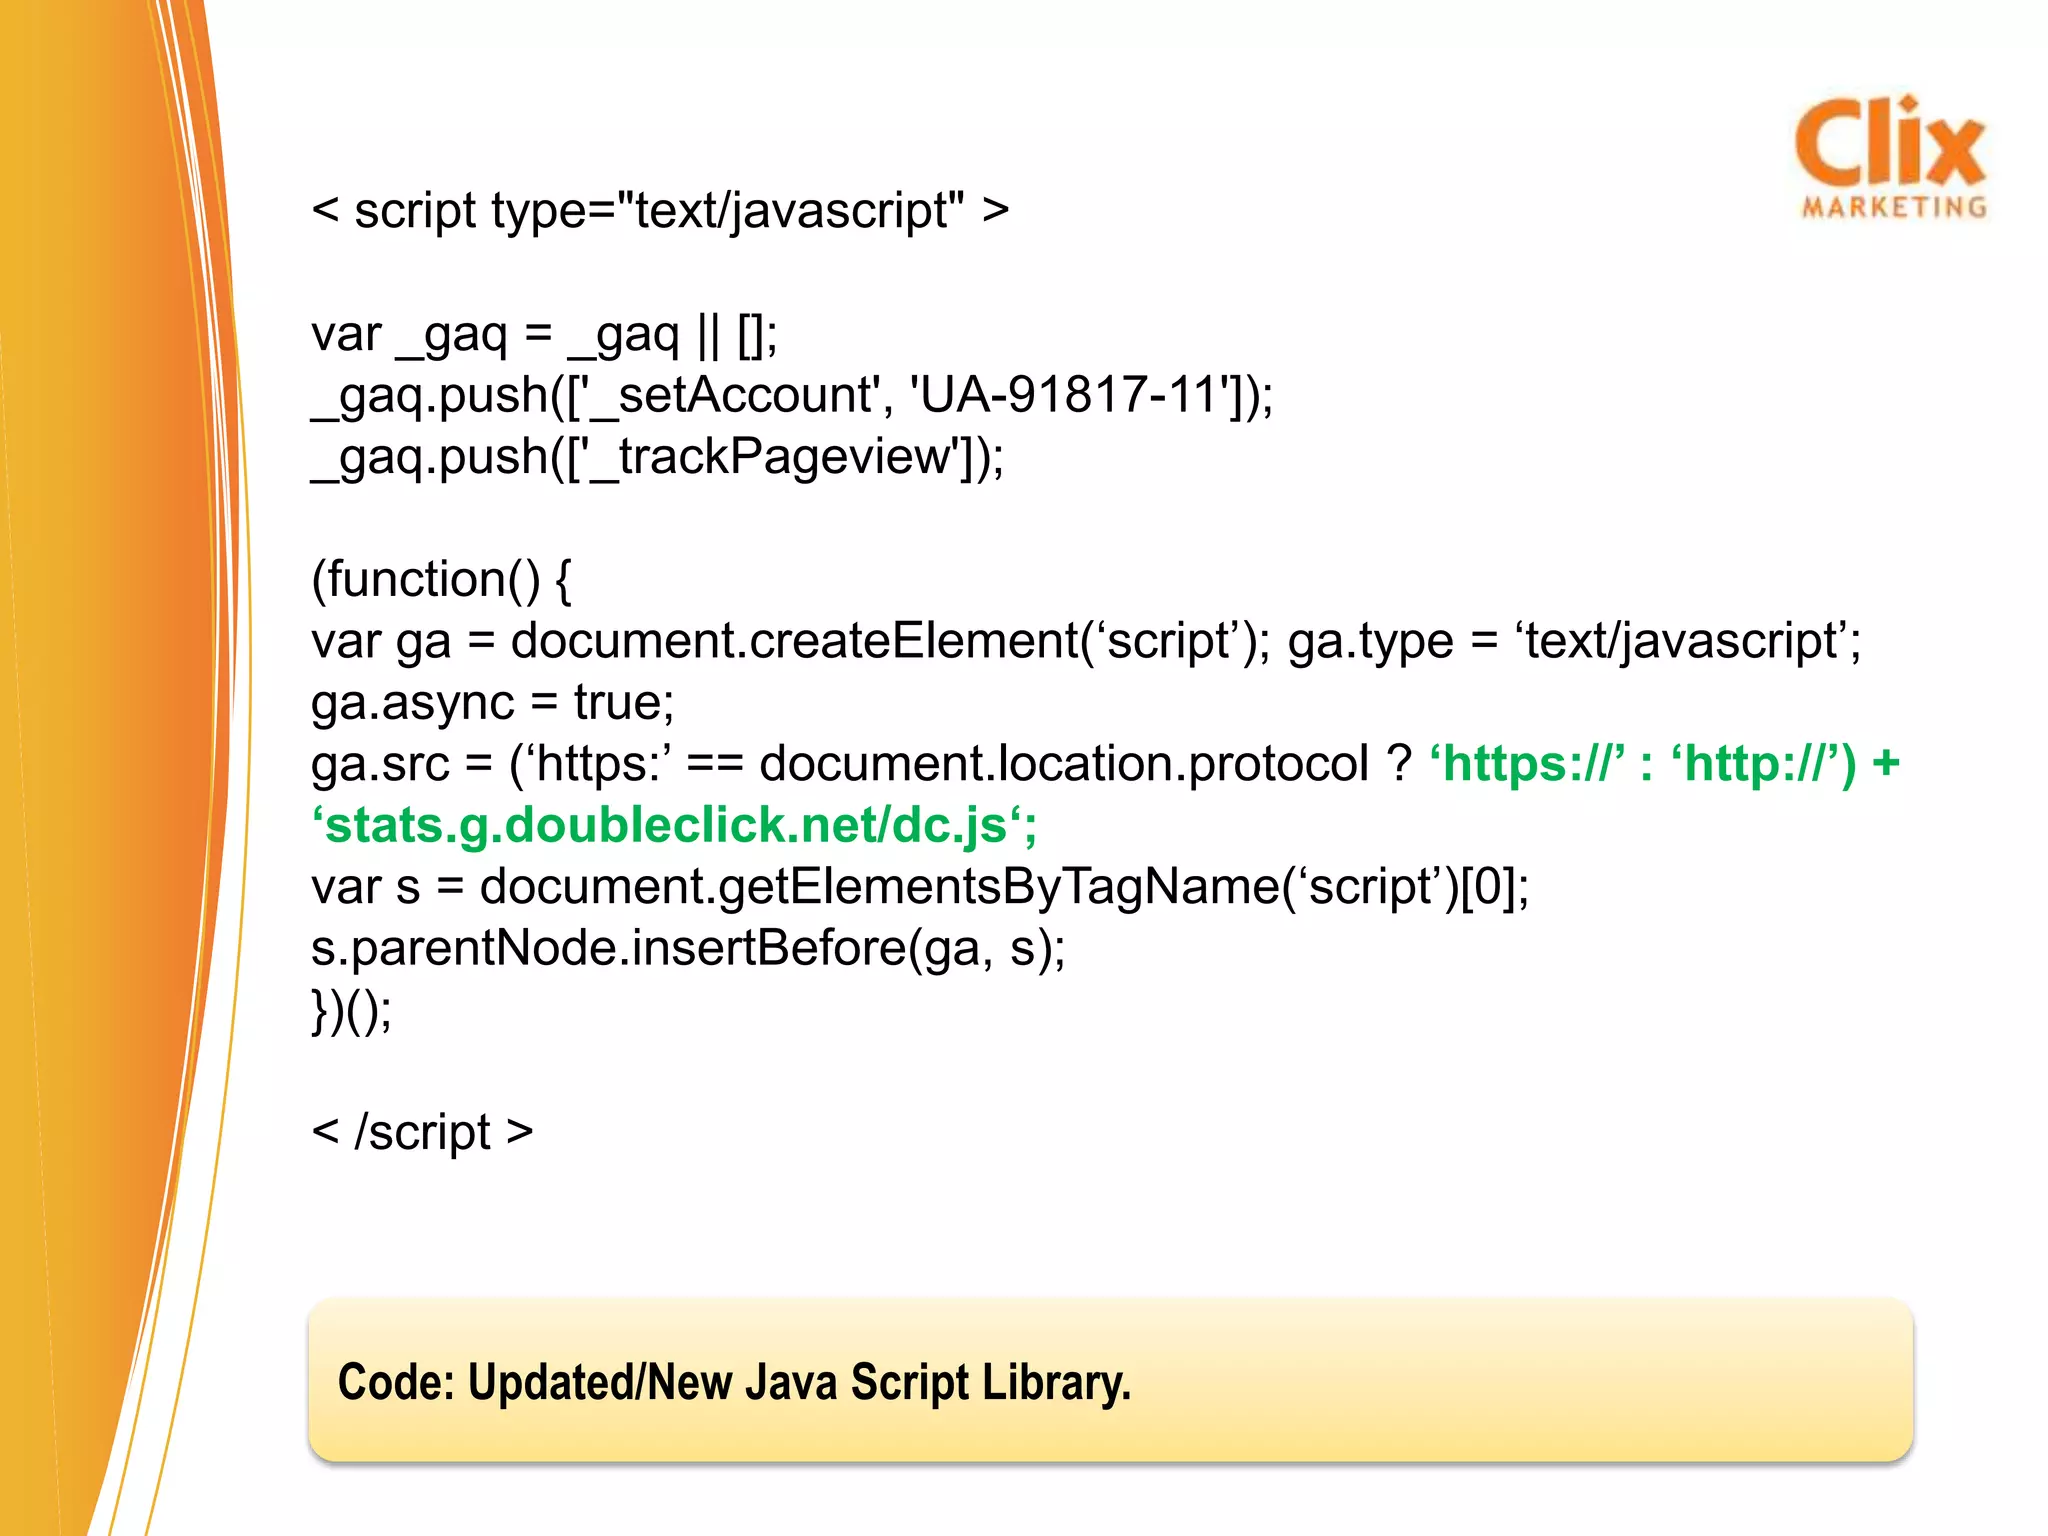Click the ga.src document.location.protocol line
The width and height of the screenshot is (2048, 1536).
(x=1105, y=764)
